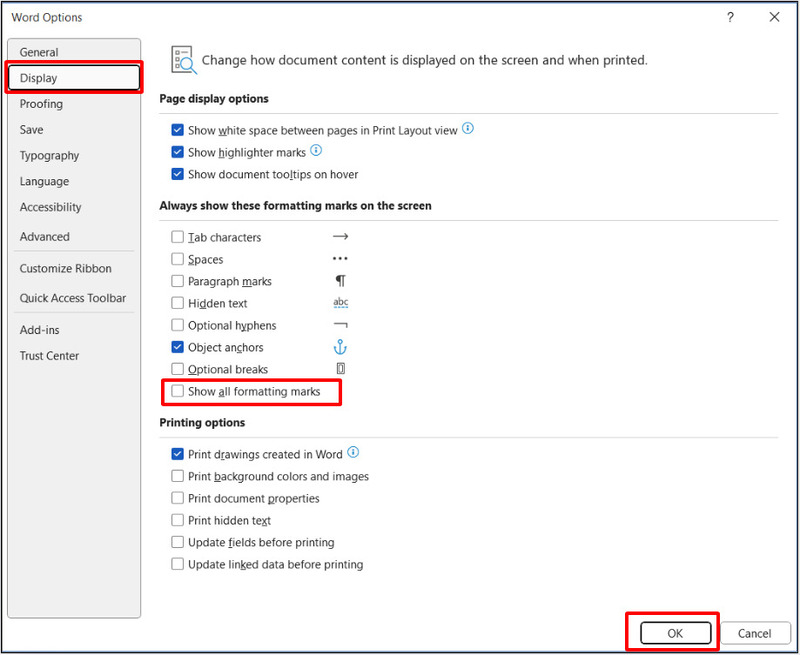Click the hidden text abc symbol
The image size is (800, 655).
(x=340, y=303)
